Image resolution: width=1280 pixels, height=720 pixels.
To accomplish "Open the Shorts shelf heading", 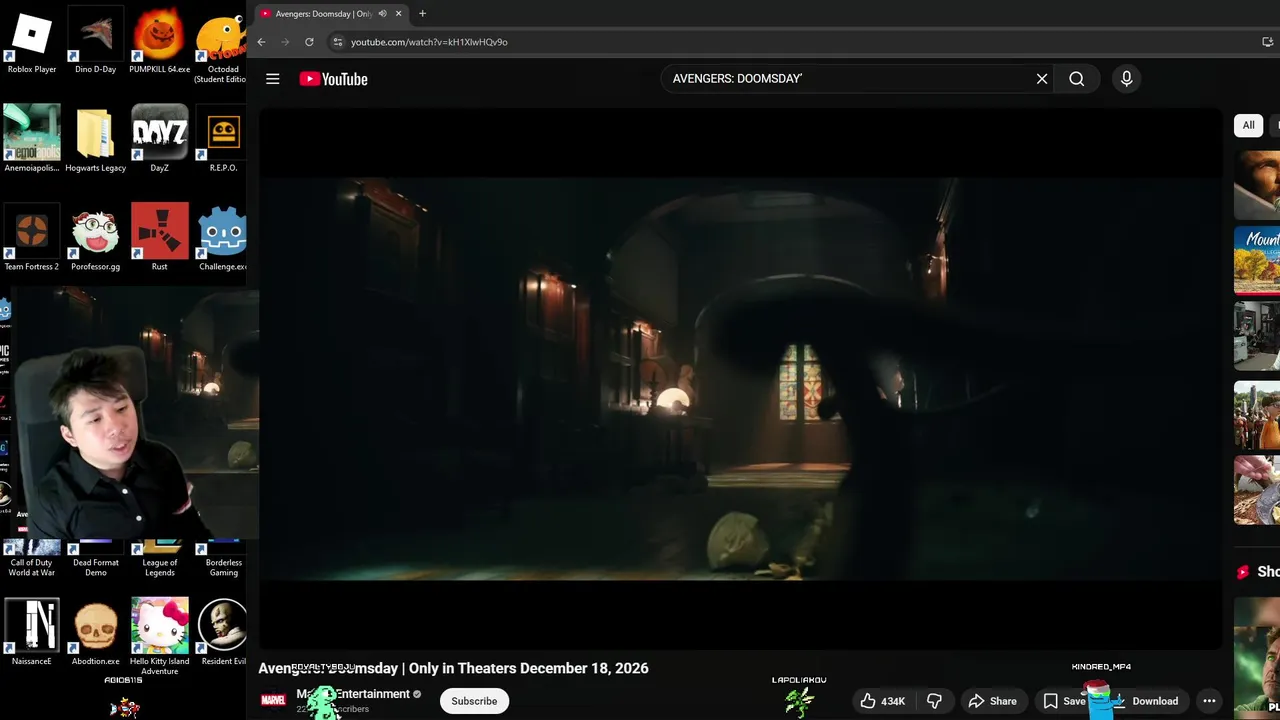I will coord(1258,572).
